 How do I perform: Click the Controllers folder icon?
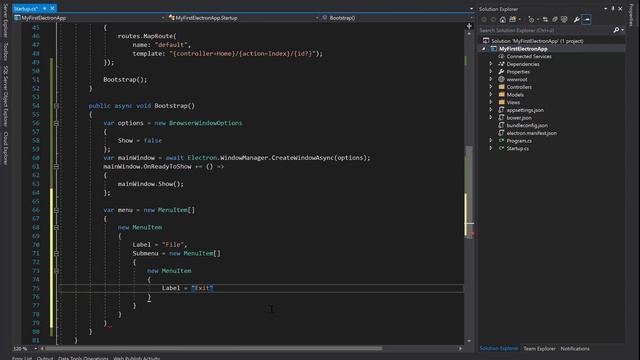click(x=501, y=87)
